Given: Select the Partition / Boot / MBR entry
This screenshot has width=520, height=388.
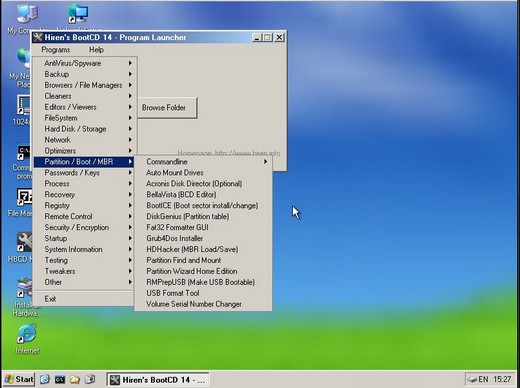Looking at the screenshot, I should [x=84, y=162].
